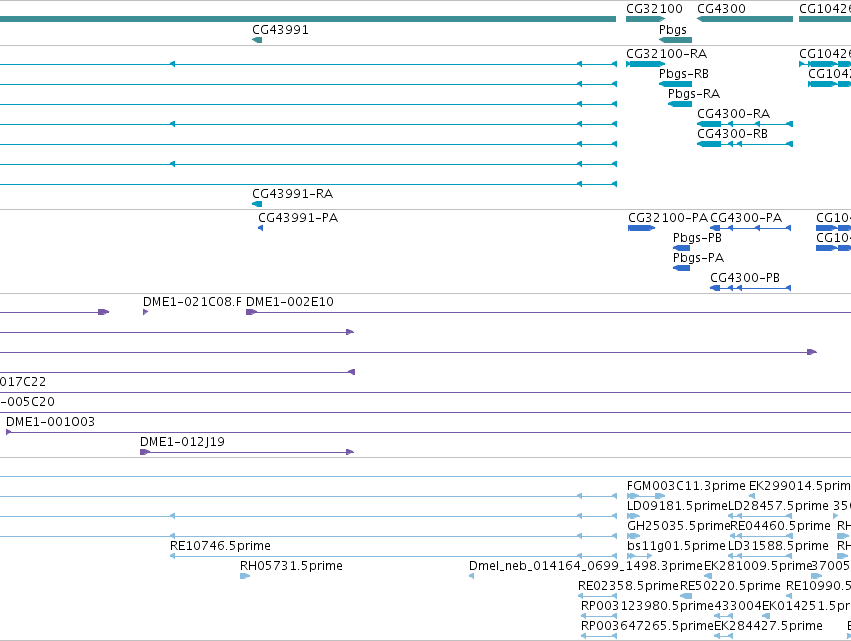Screen dimensions: 851x641
Task: Click the RE04460.5prime EST label
Action: 780,526
